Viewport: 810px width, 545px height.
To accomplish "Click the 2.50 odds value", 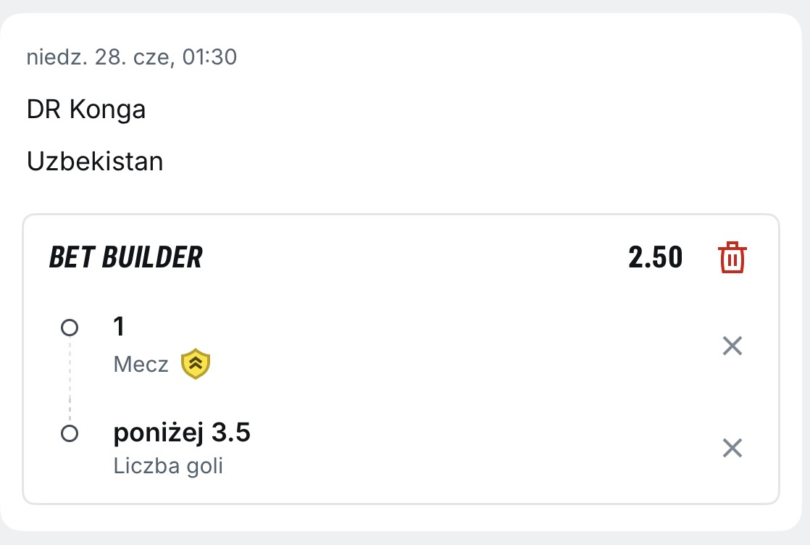I will pyautogui.click(x=655, y=257).
